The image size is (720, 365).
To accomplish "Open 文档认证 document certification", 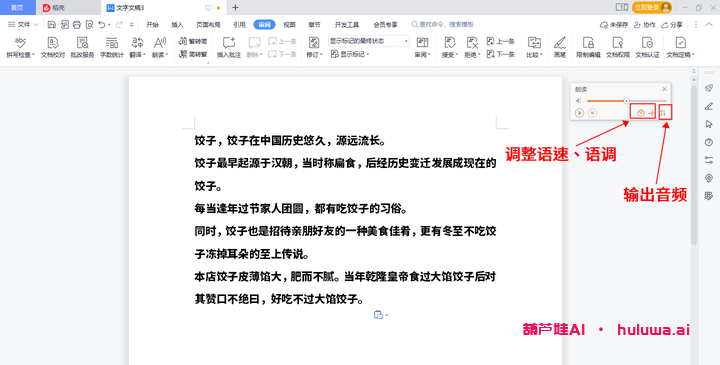I will [x=647, y=48].
